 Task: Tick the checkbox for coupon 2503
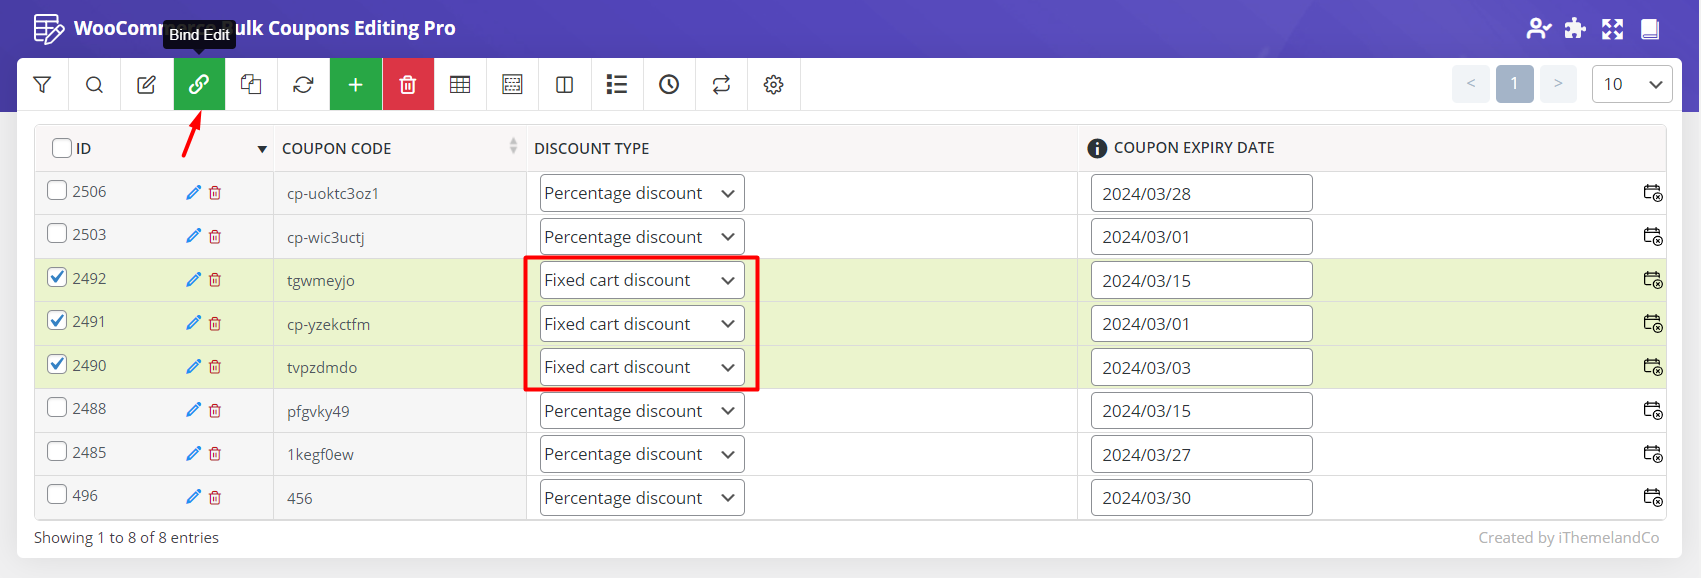pyautogui.click(x=57, y=234)
